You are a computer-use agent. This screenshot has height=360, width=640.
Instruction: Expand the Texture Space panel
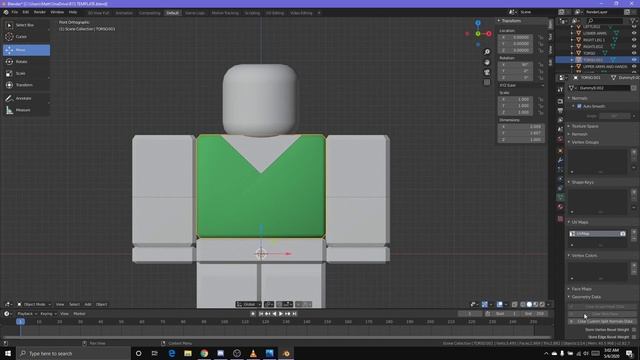[x=584, y=126]
